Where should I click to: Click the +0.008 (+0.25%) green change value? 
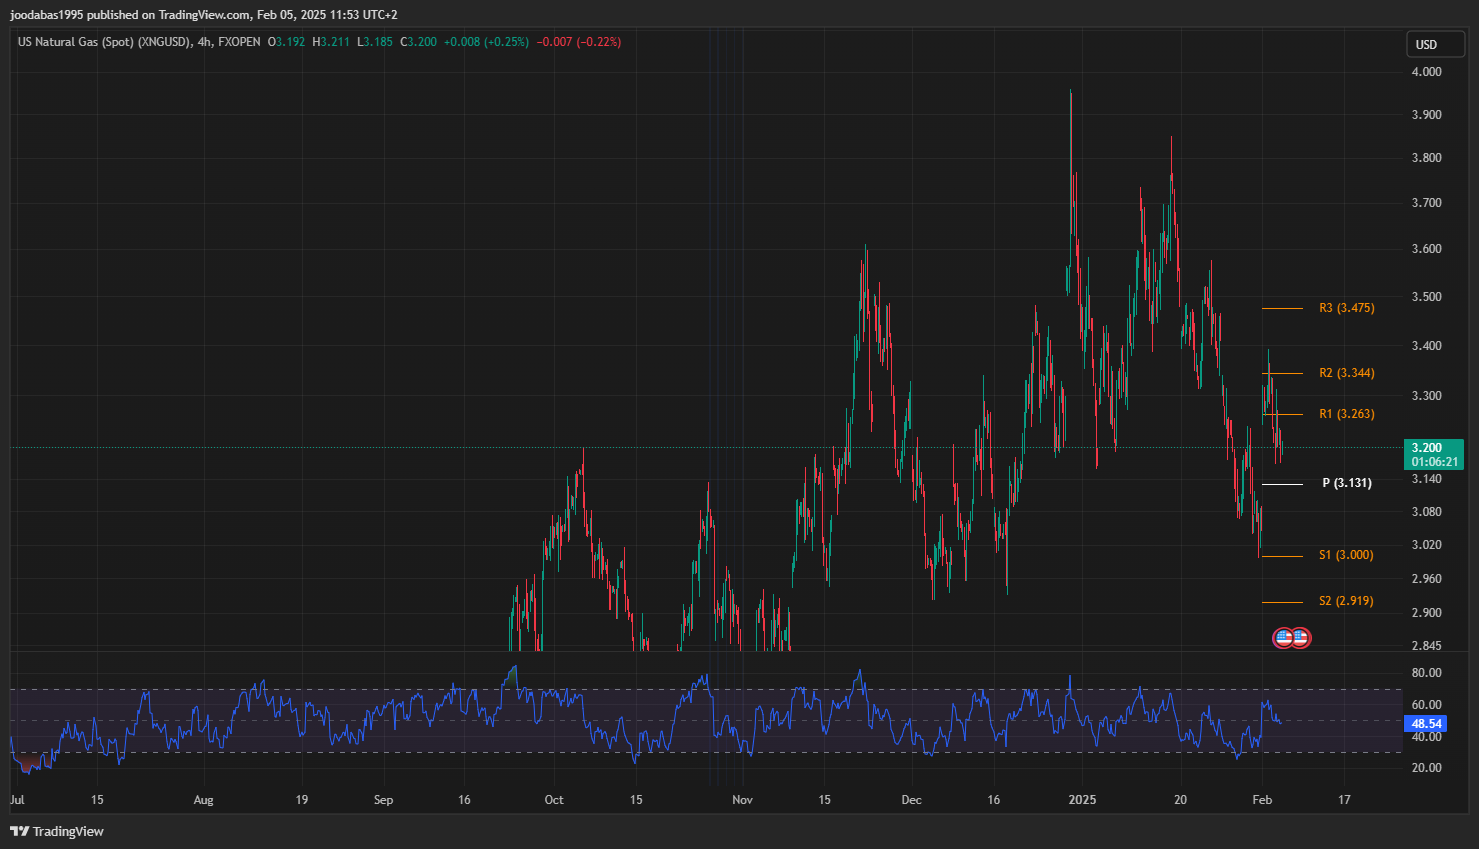click(x=486, y=42)
